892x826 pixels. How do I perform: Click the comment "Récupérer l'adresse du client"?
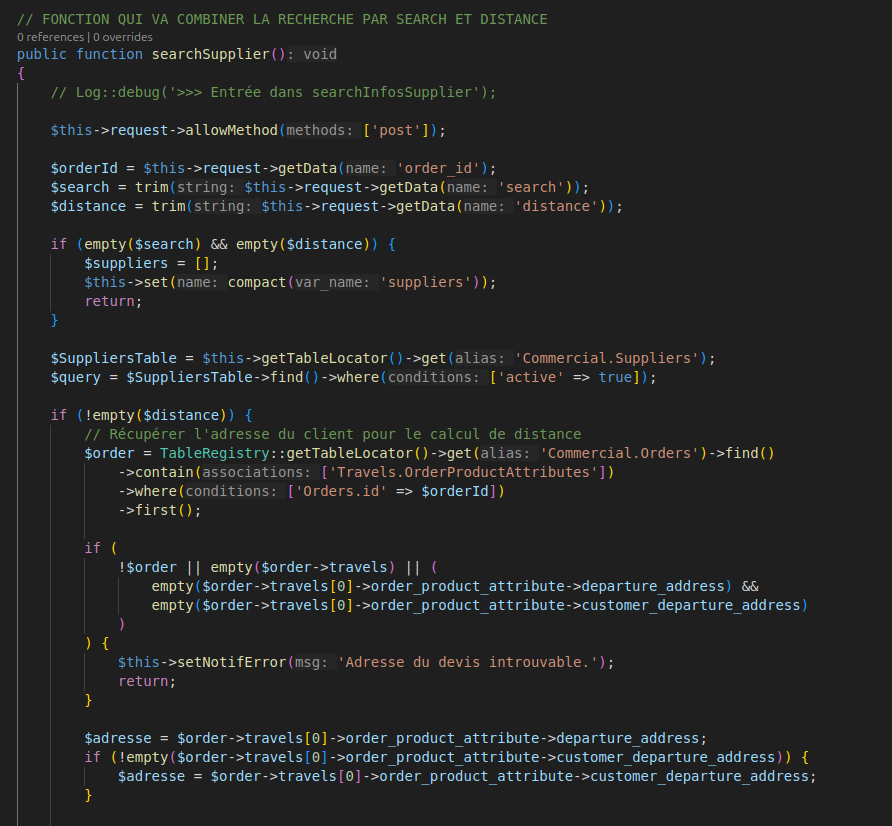pyautogui.click(x=332, y=434)
